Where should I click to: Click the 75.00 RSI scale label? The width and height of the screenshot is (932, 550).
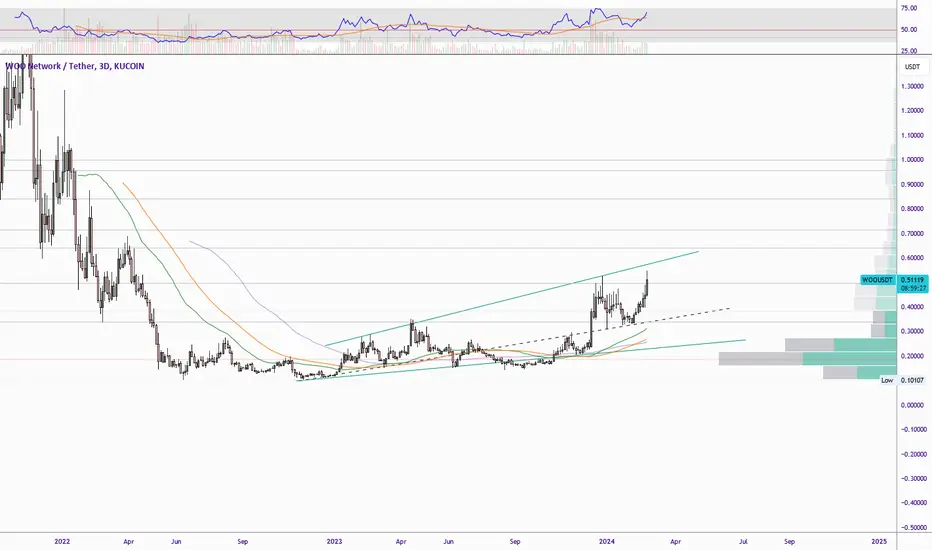point(909,8)
